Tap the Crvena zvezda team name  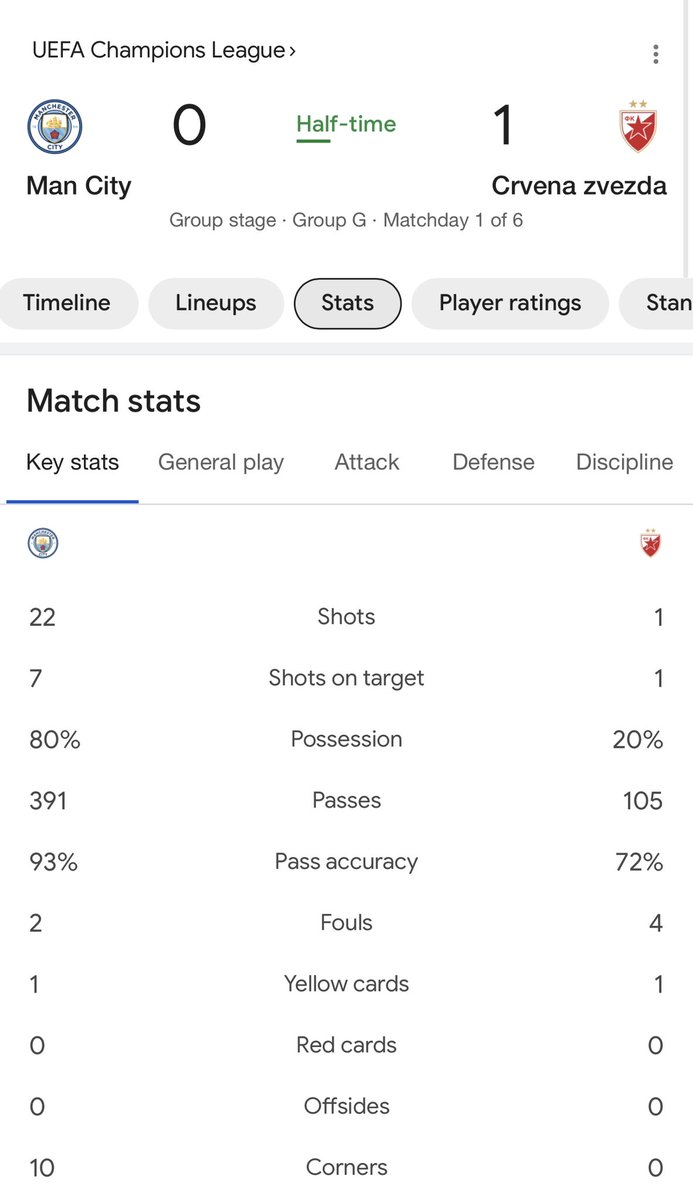point(579,186)
